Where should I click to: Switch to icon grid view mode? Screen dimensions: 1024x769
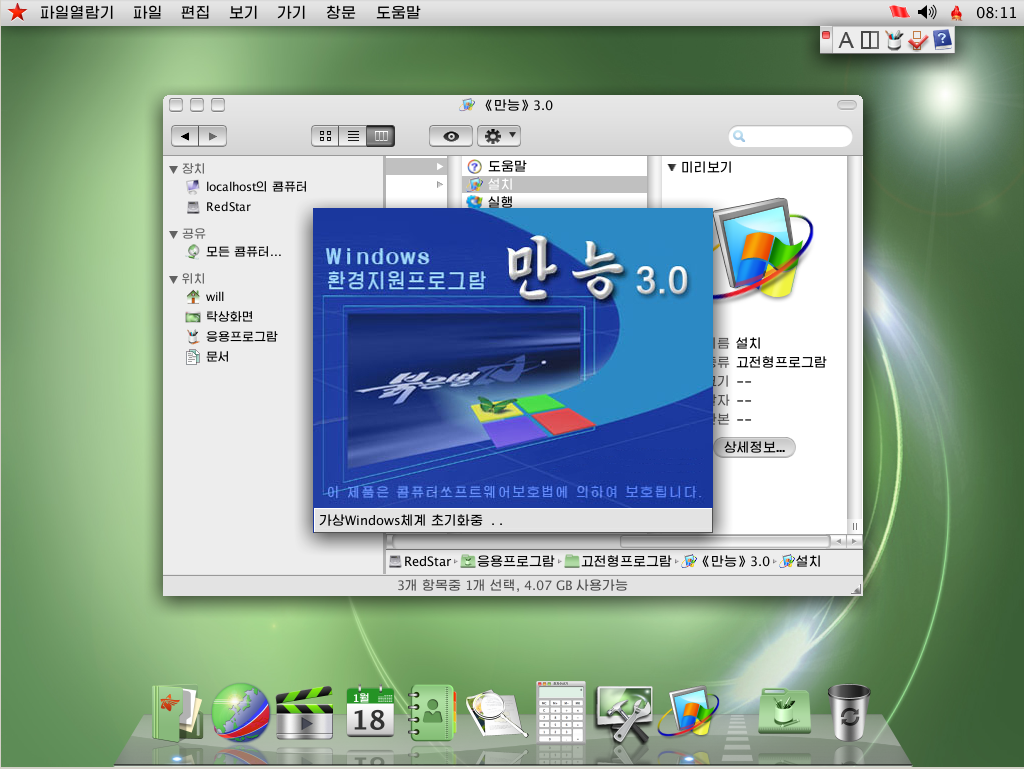324,135
